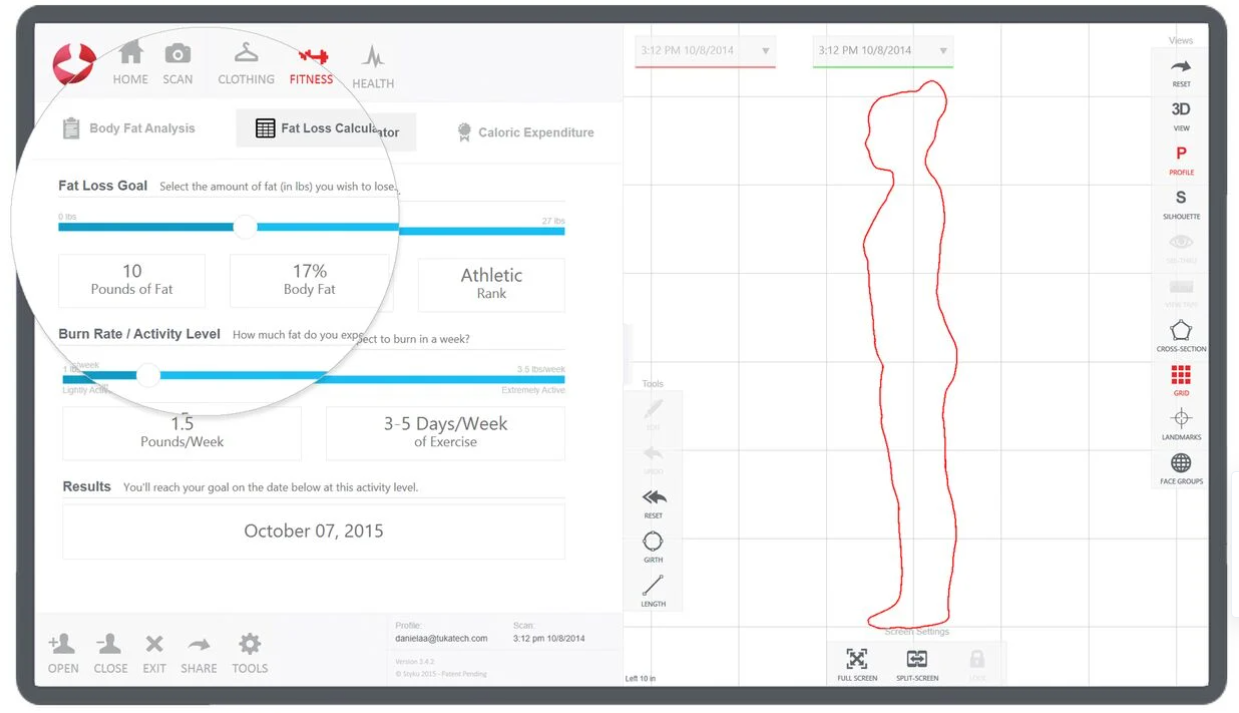
Task: Switch to Body Fat Analysis tab
Action: coord(129,129)
